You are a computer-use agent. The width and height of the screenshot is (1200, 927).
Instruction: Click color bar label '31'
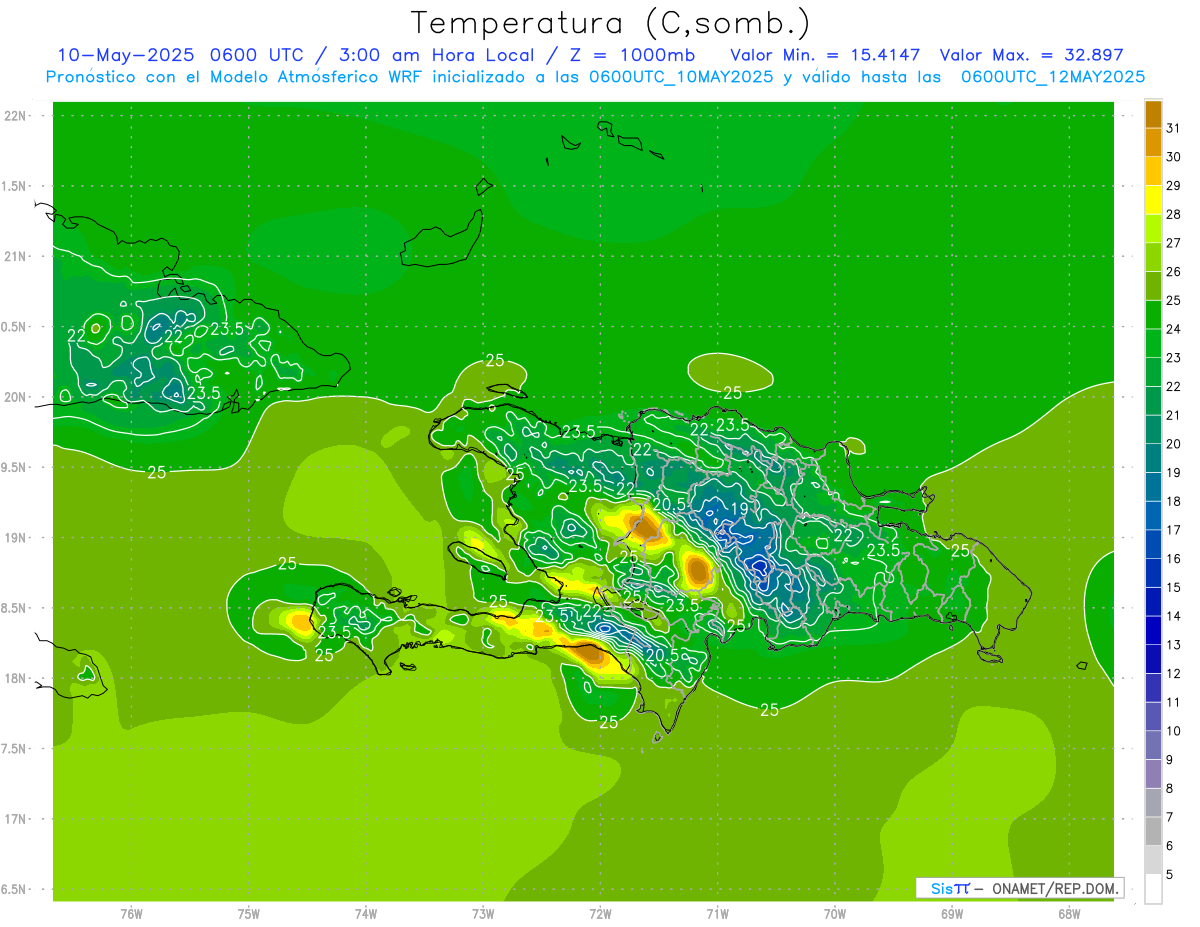tap(1174, 128)
